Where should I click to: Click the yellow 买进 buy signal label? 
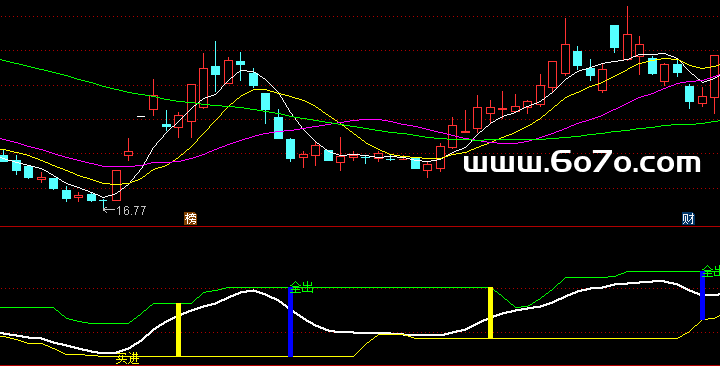coord(127,359)
